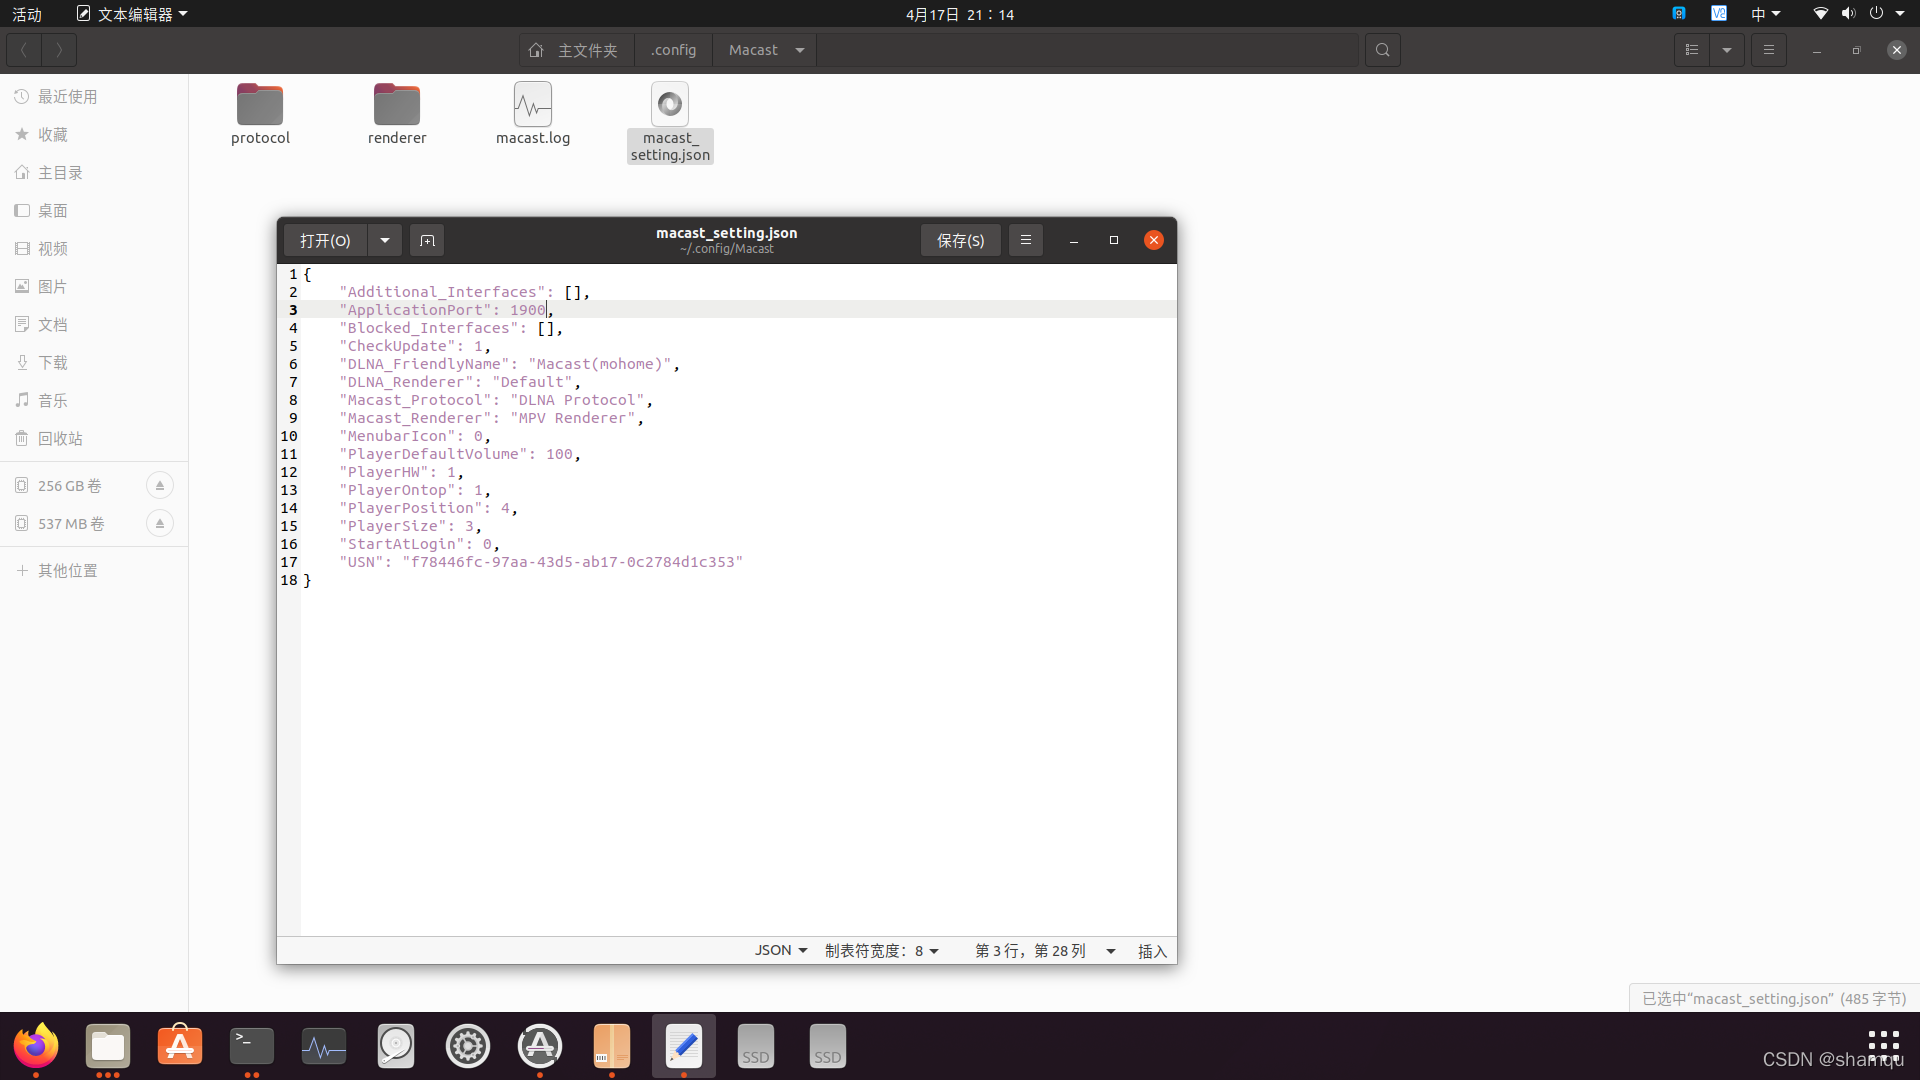Viewport: 1920px width, 1080px height.
Task: Open the JSON language selector dropdown
Action: click(780, 951)
